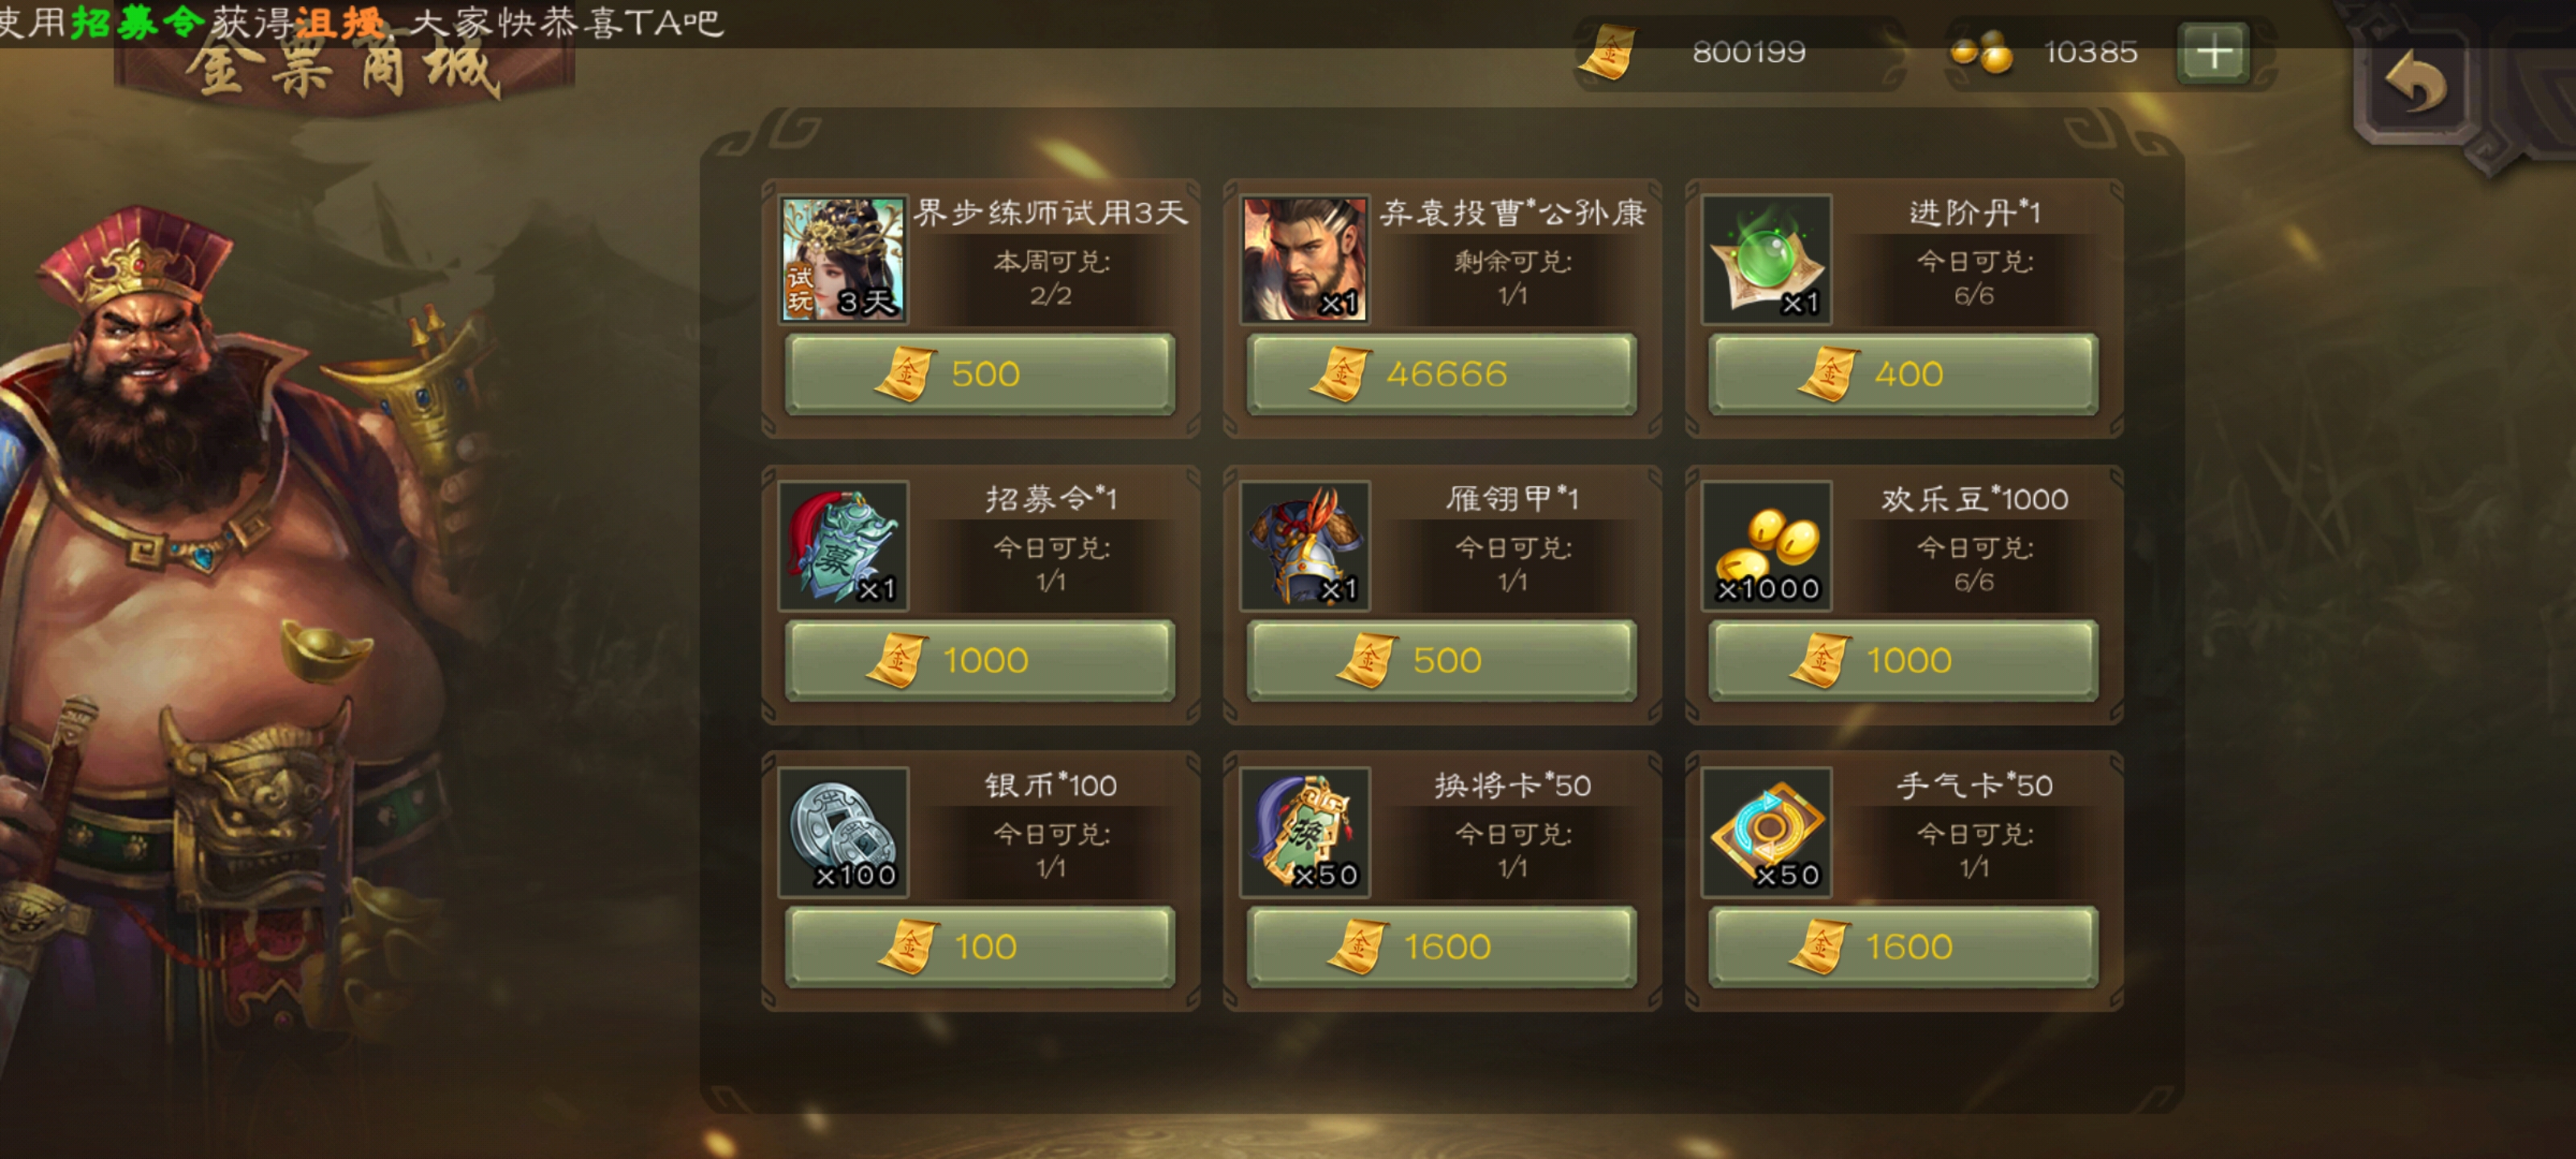Click the 界步练师 trial character portrait icon
The image size is (2576, 1159).
842,259
